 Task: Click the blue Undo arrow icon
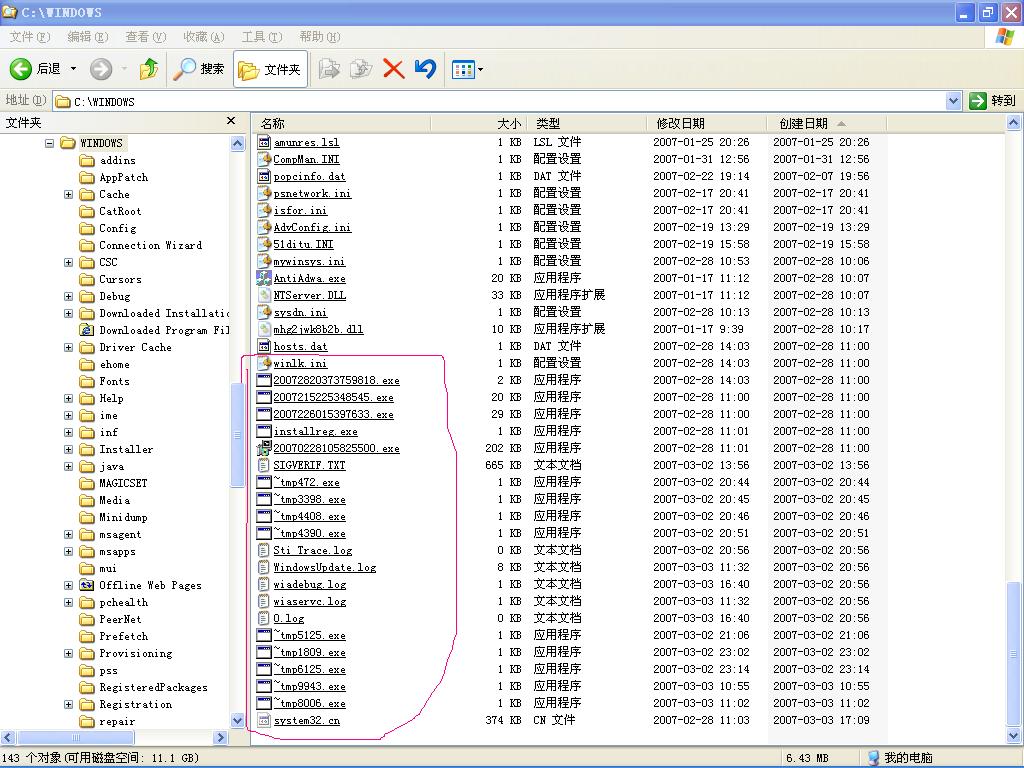click(425, 69)
